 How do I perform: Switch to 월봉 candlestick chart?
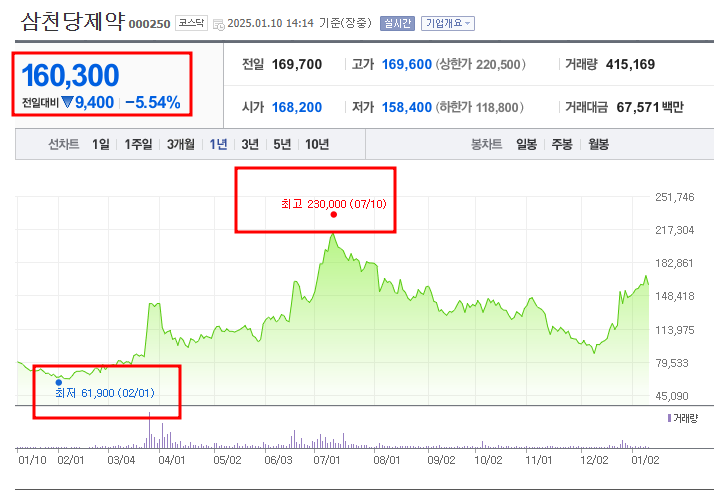(598, 144)
